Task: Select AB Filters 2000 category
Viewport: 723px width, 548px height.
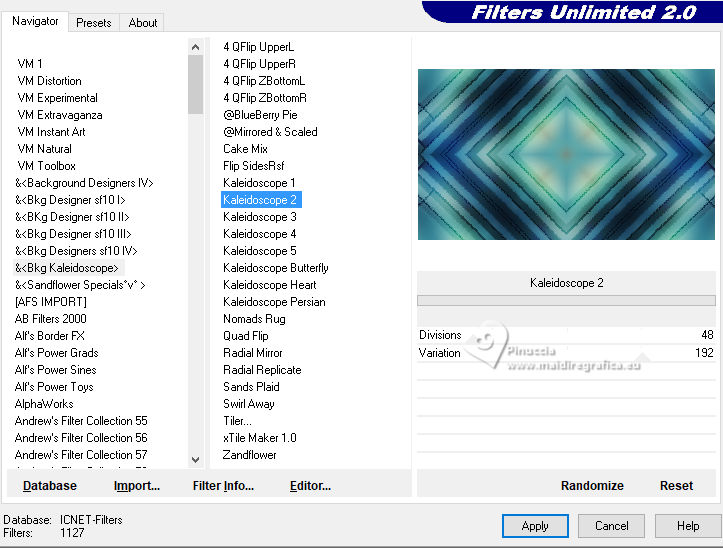Action: (x=51, y=319)
